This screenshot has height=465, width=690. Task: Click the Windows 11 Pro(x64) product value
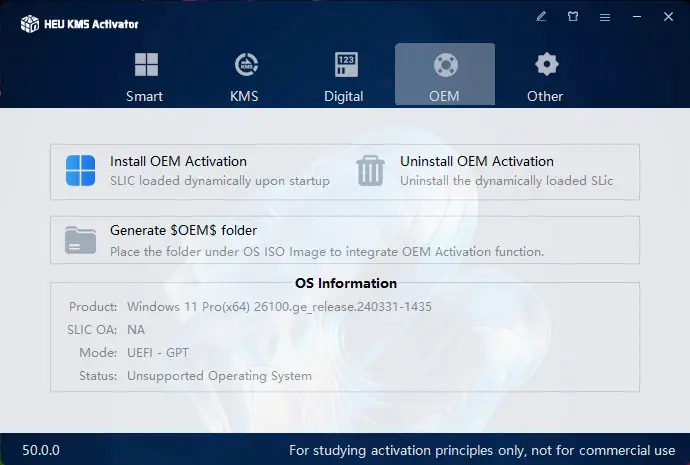click(x=279, y=307)
